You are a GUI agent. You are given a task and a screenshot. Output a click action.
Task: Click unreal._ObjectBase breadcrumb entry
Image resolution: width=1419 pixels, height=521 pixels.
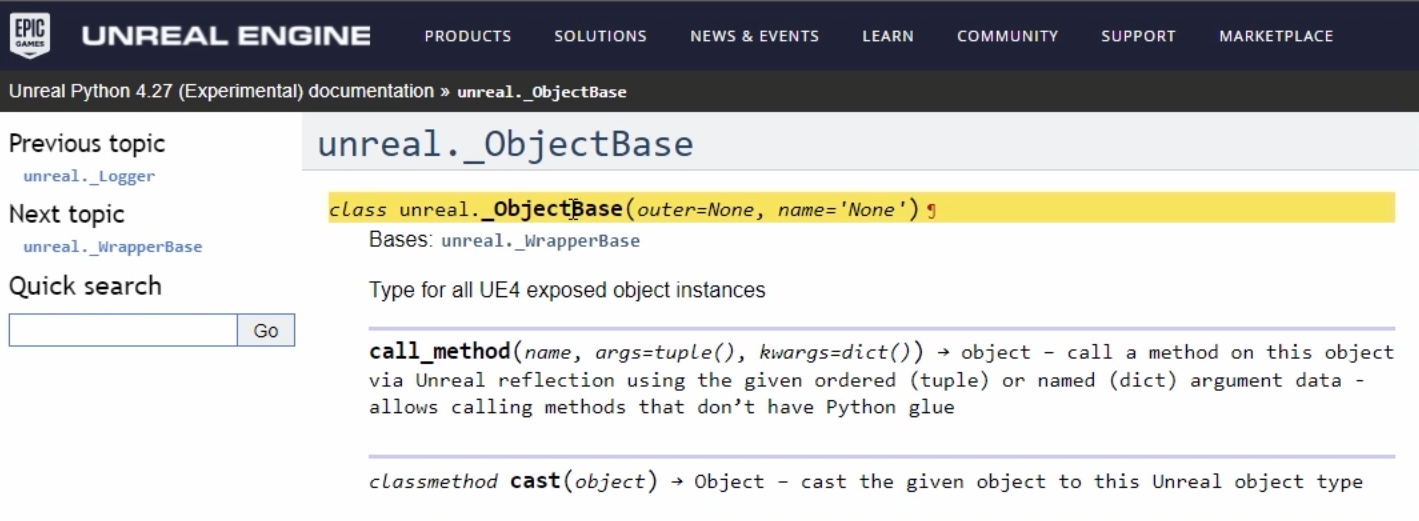point(542,92)
